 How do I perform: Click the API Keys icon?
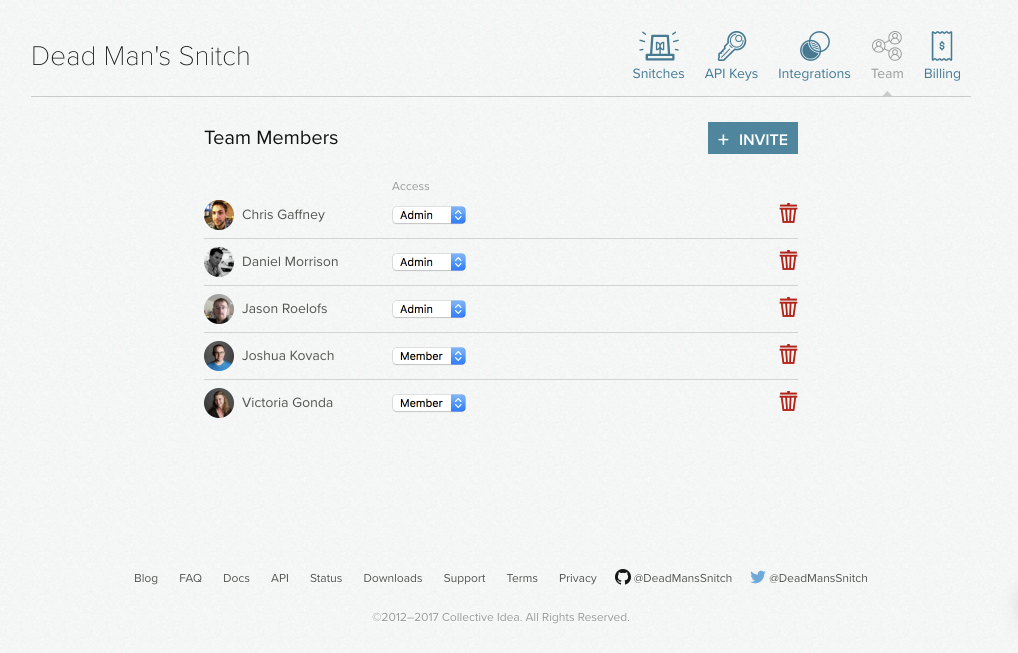point(731,46)
